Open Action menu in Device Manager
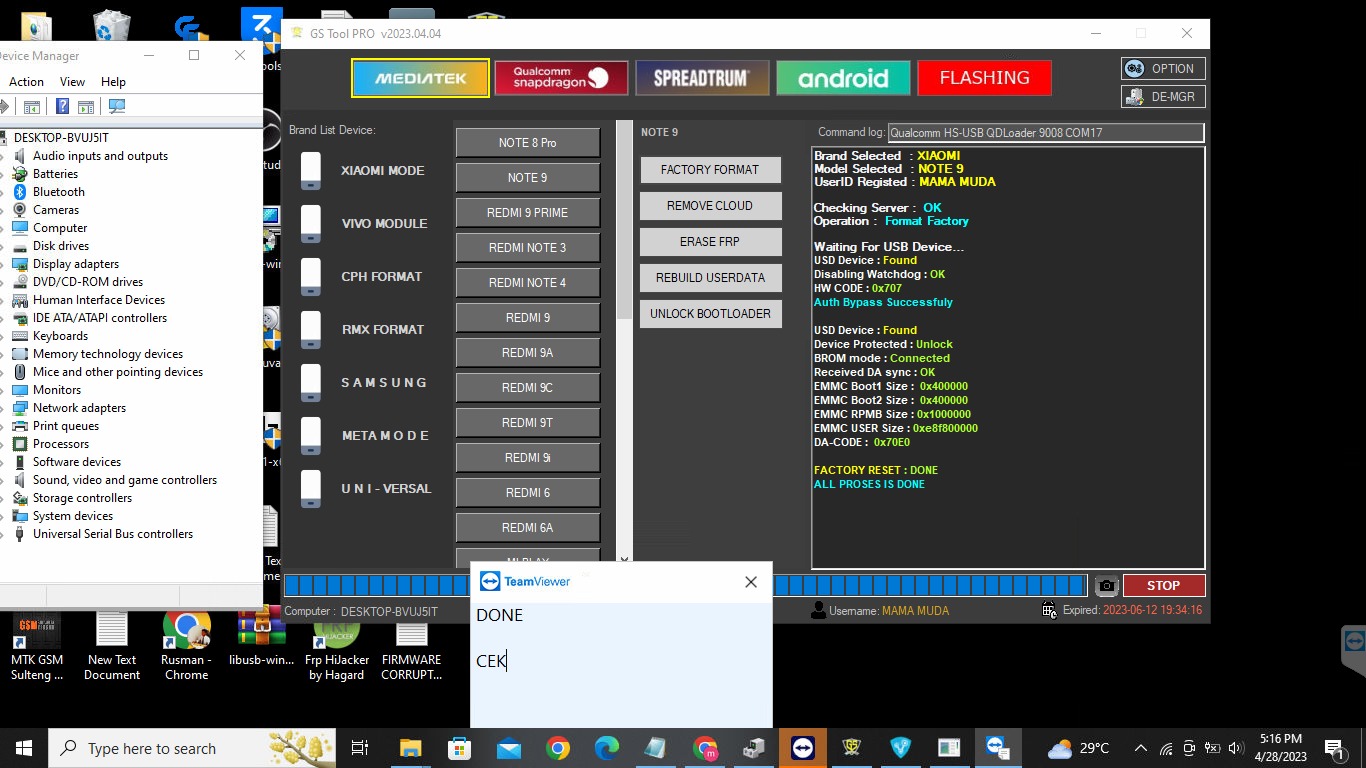The height and width of the screenshot is (768, 1366). (26, 82)
